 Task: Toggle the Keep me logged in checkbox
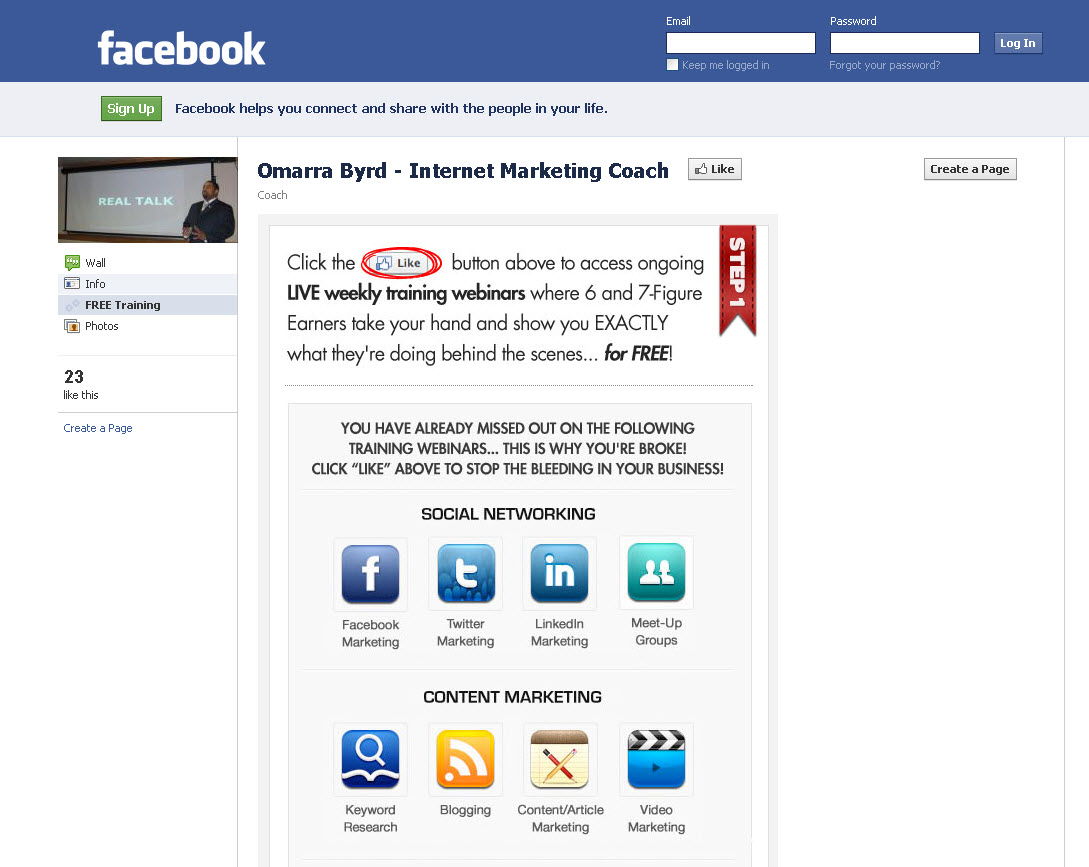coord(672,65)
